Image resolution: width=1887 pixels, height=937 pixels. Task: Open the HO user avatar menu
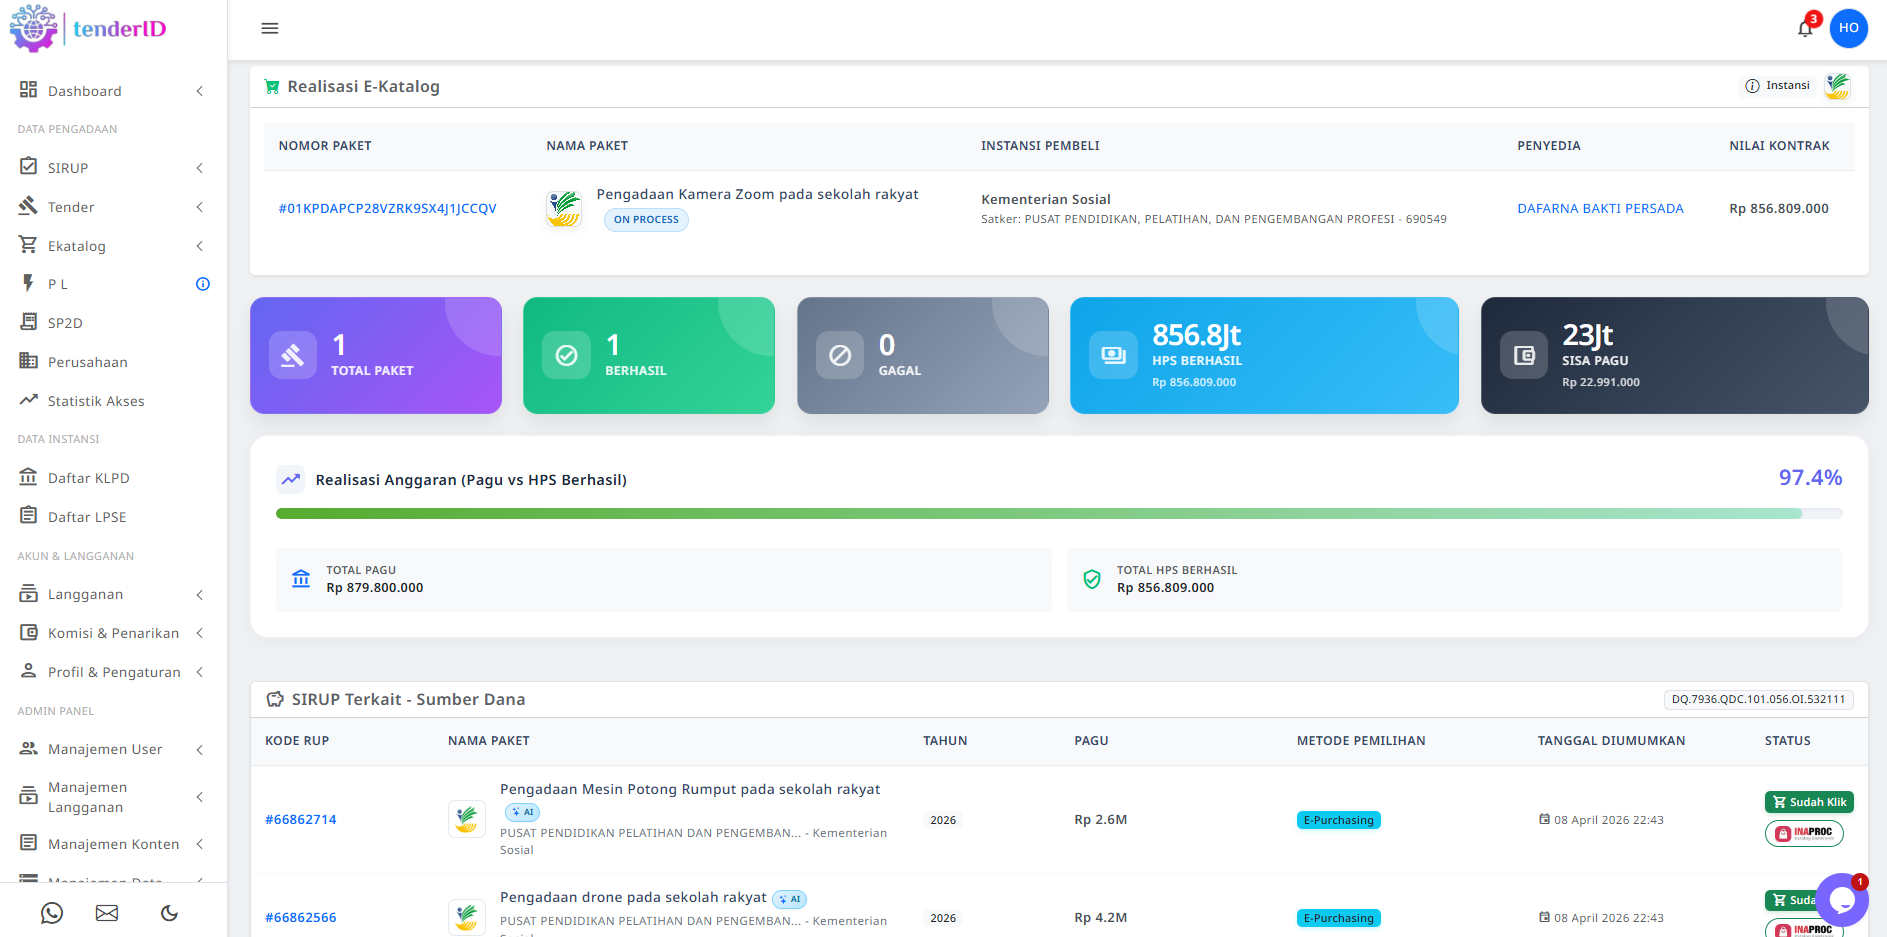[x=1849, y=28]
